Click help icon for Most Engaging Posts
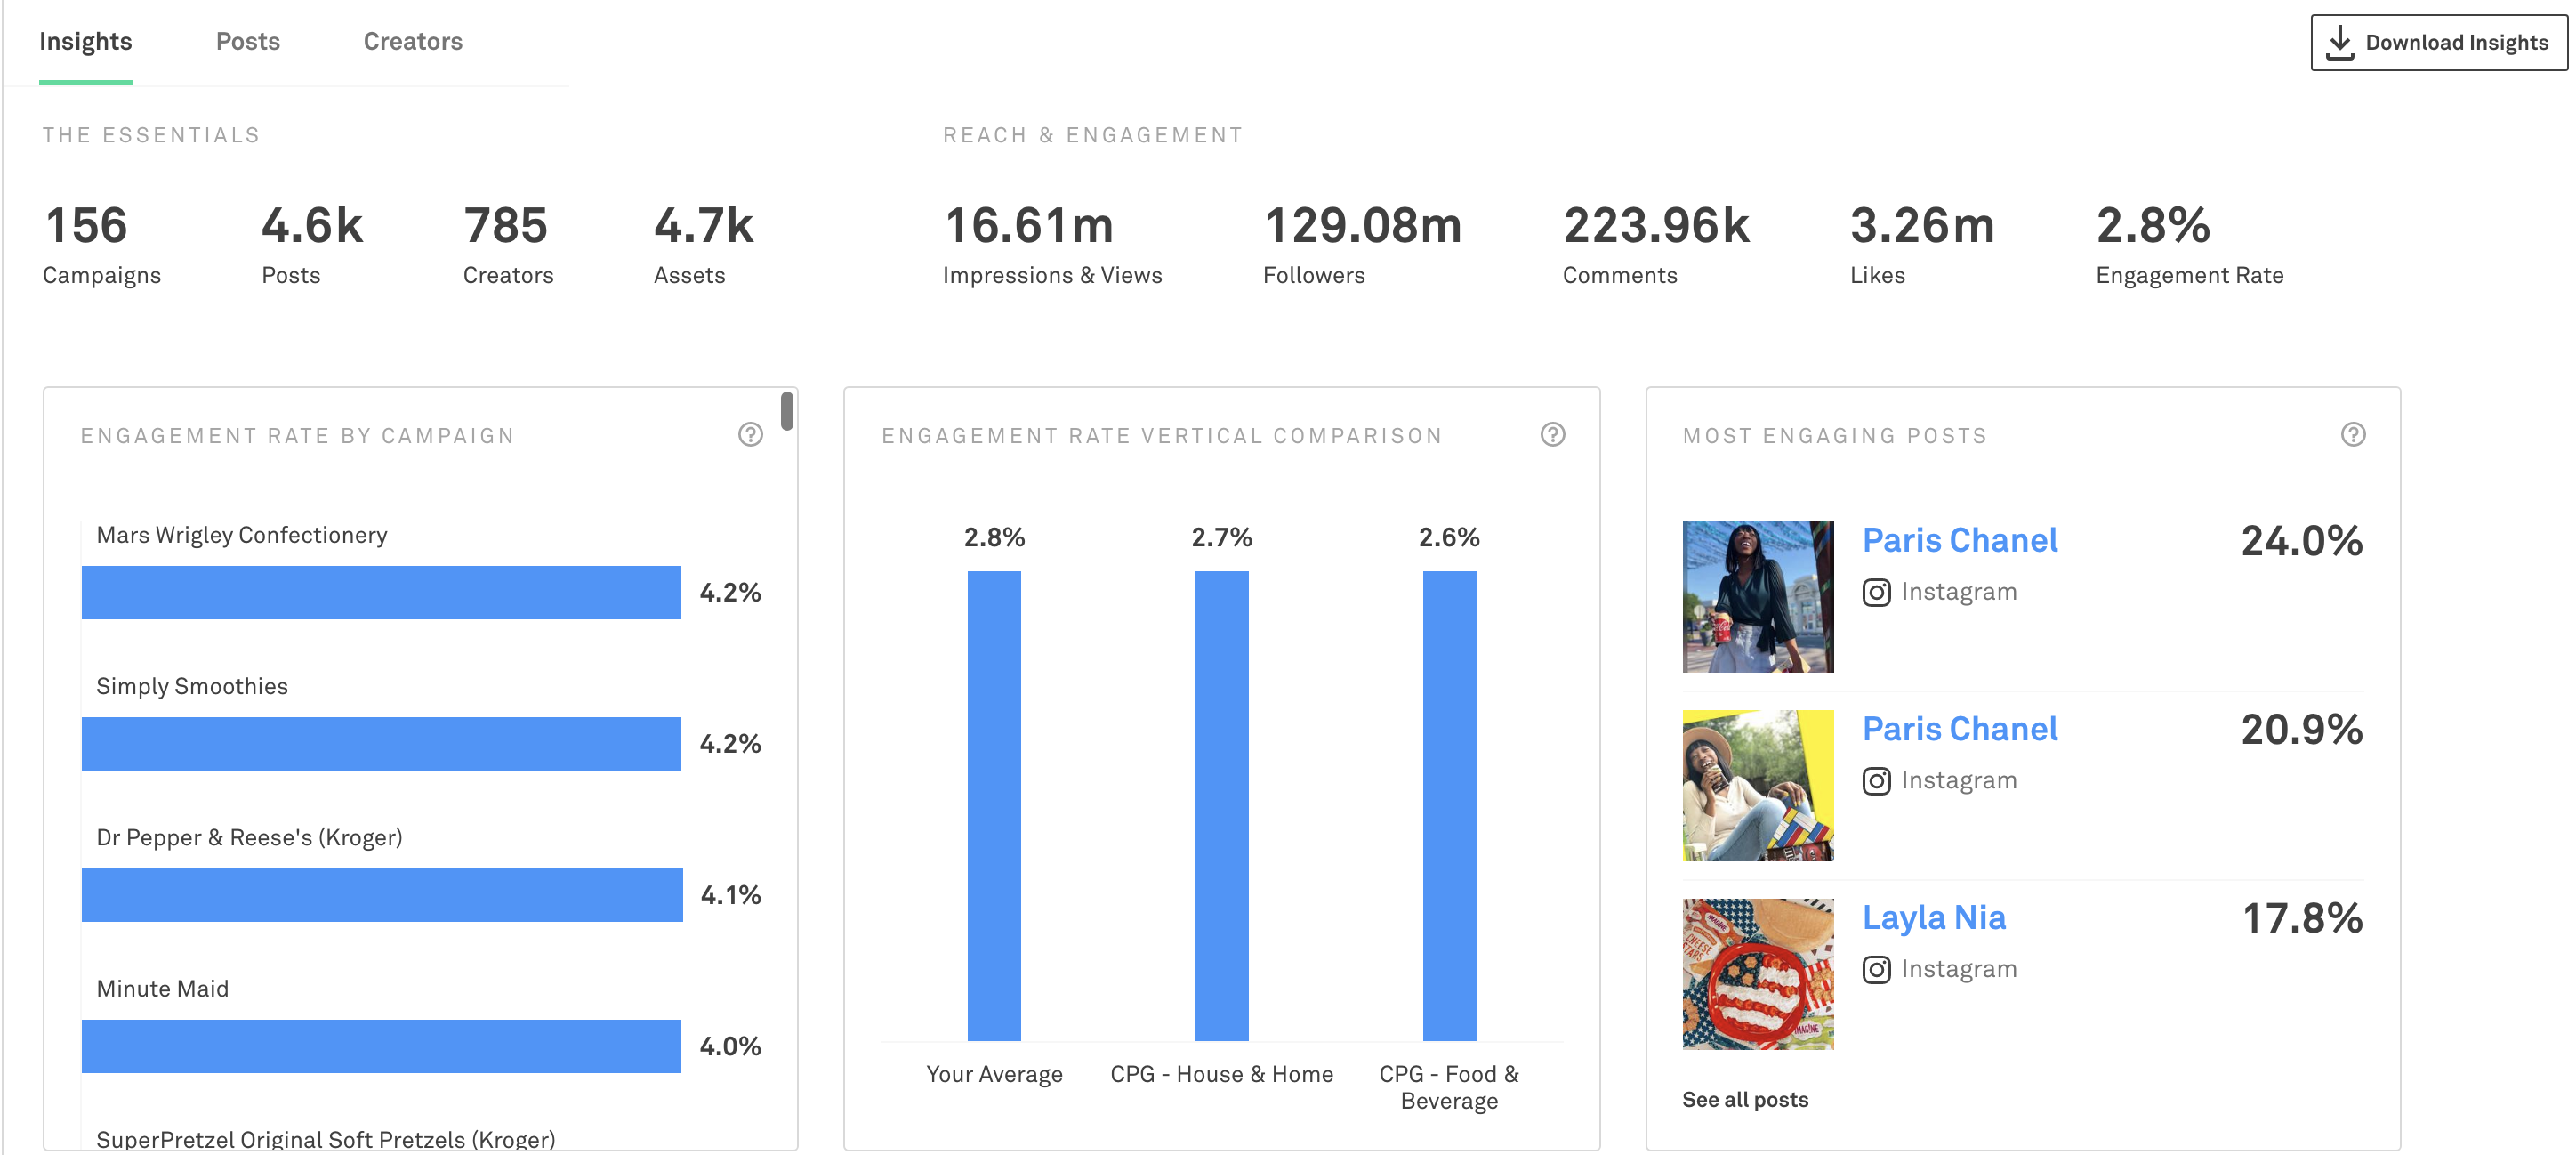 [x=2352, y=435]
